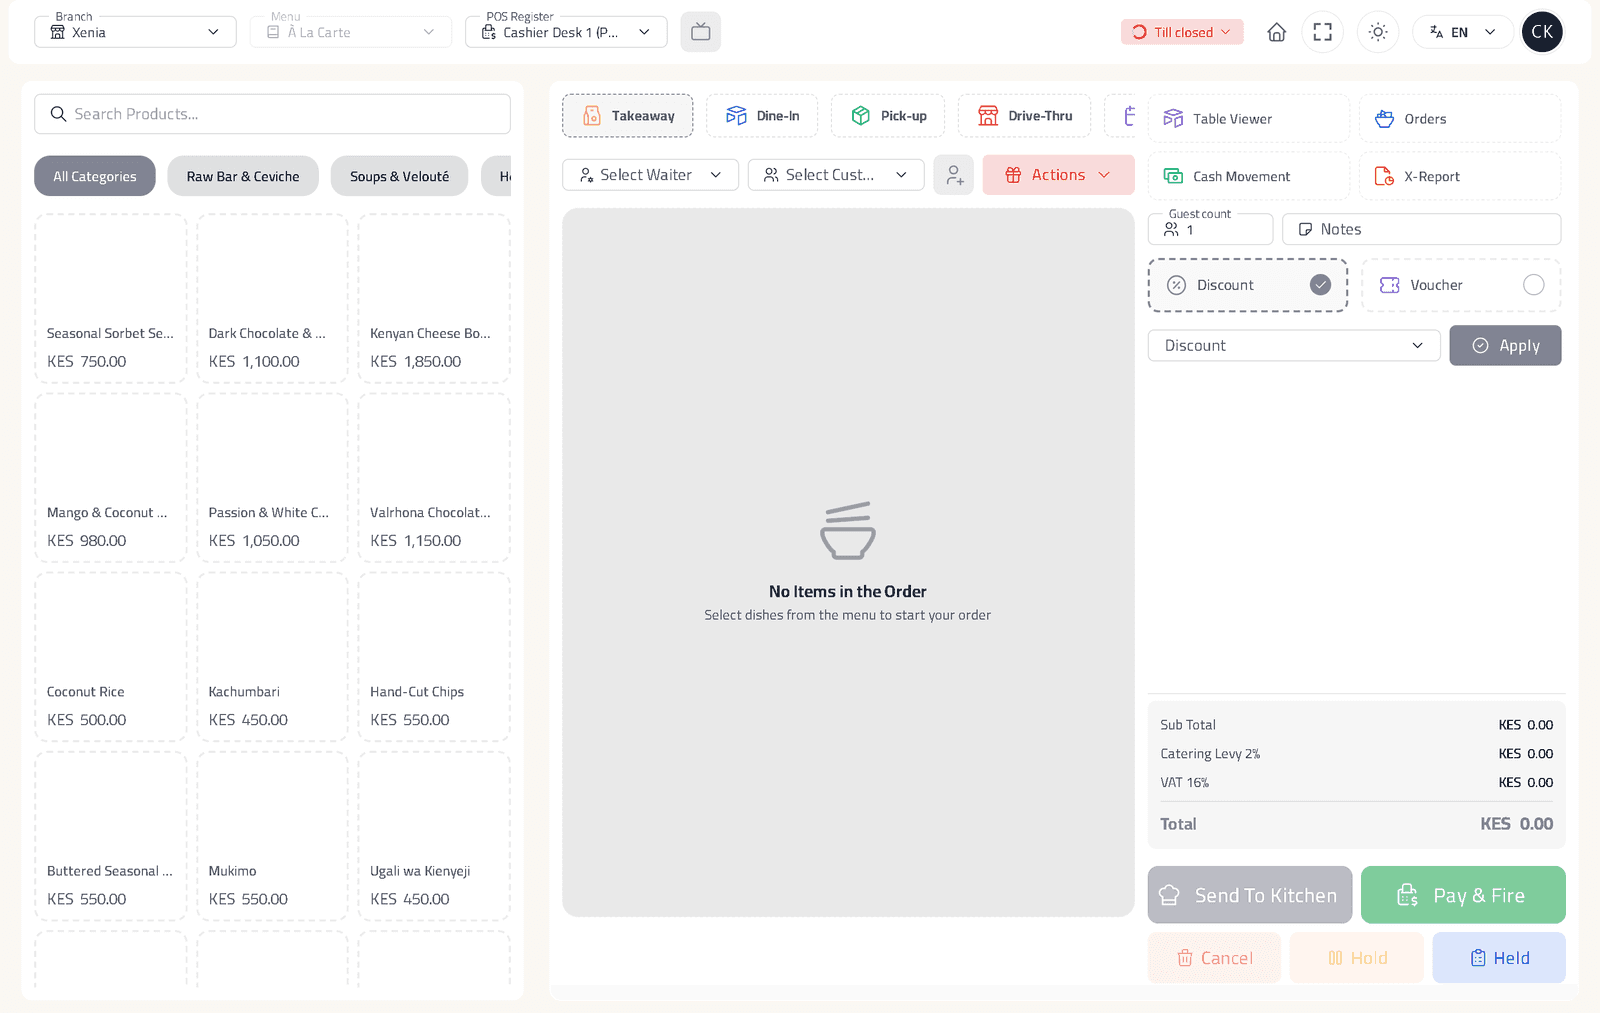
Task: Select the Takeaway order type tab
Action: [x=628, y=116]
